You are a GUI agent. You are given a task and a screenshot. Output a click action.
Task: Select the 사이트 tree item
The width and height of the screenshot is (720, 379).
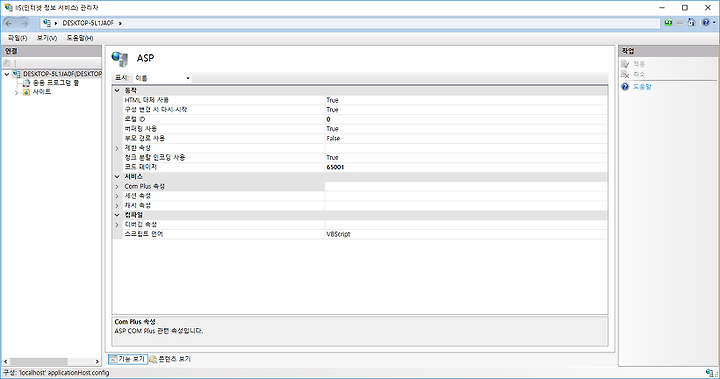[x=41, y=92]
